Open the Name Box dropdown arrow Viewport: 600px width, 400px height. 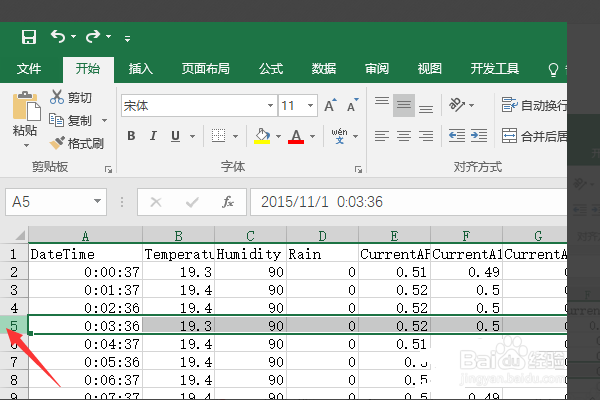[x=98, y=201]
